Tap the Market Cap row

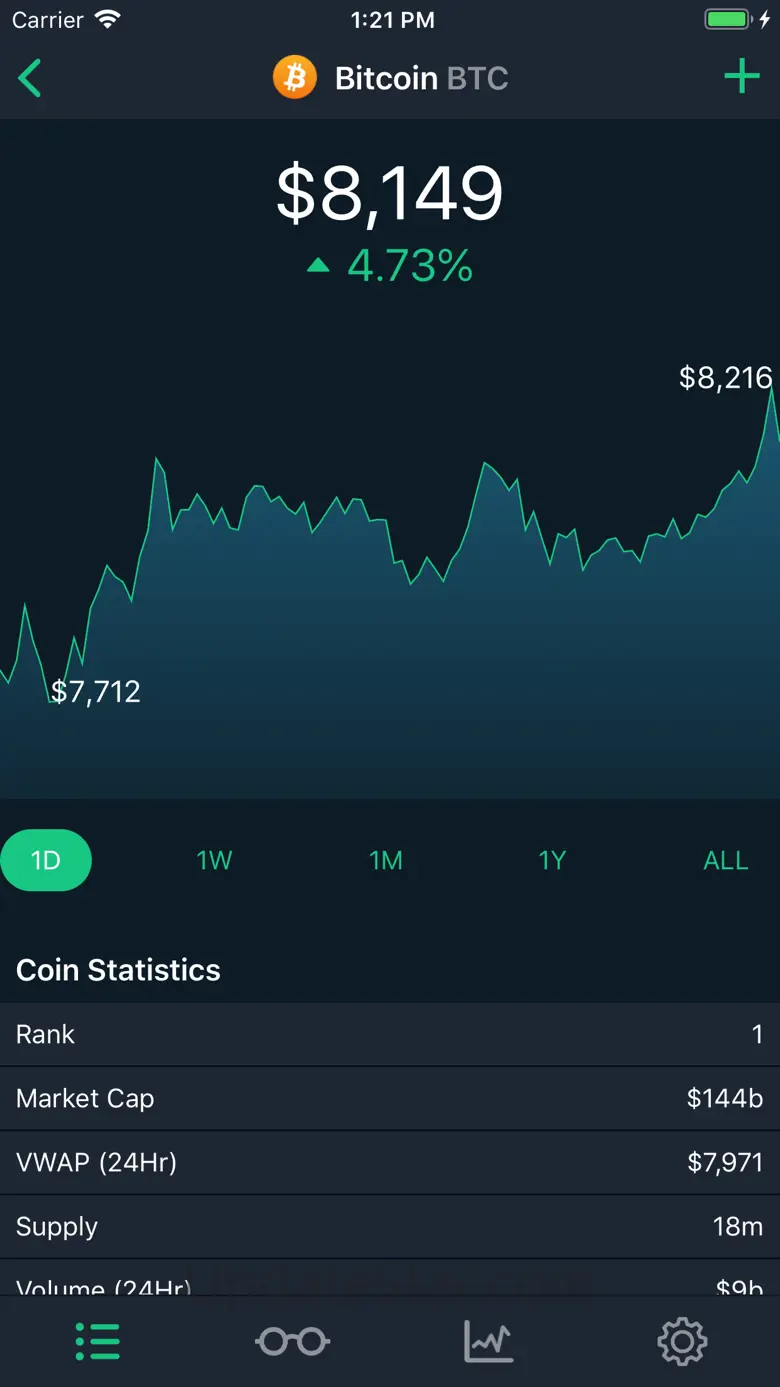(390, 1098)
